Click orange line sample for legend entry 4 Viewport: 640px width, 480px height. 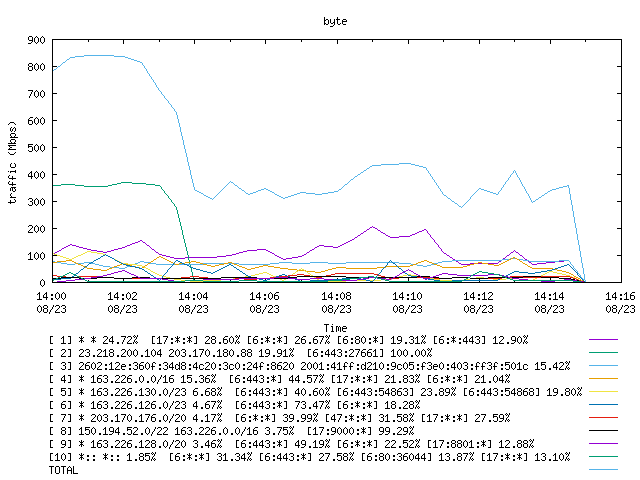pos(603,379)
